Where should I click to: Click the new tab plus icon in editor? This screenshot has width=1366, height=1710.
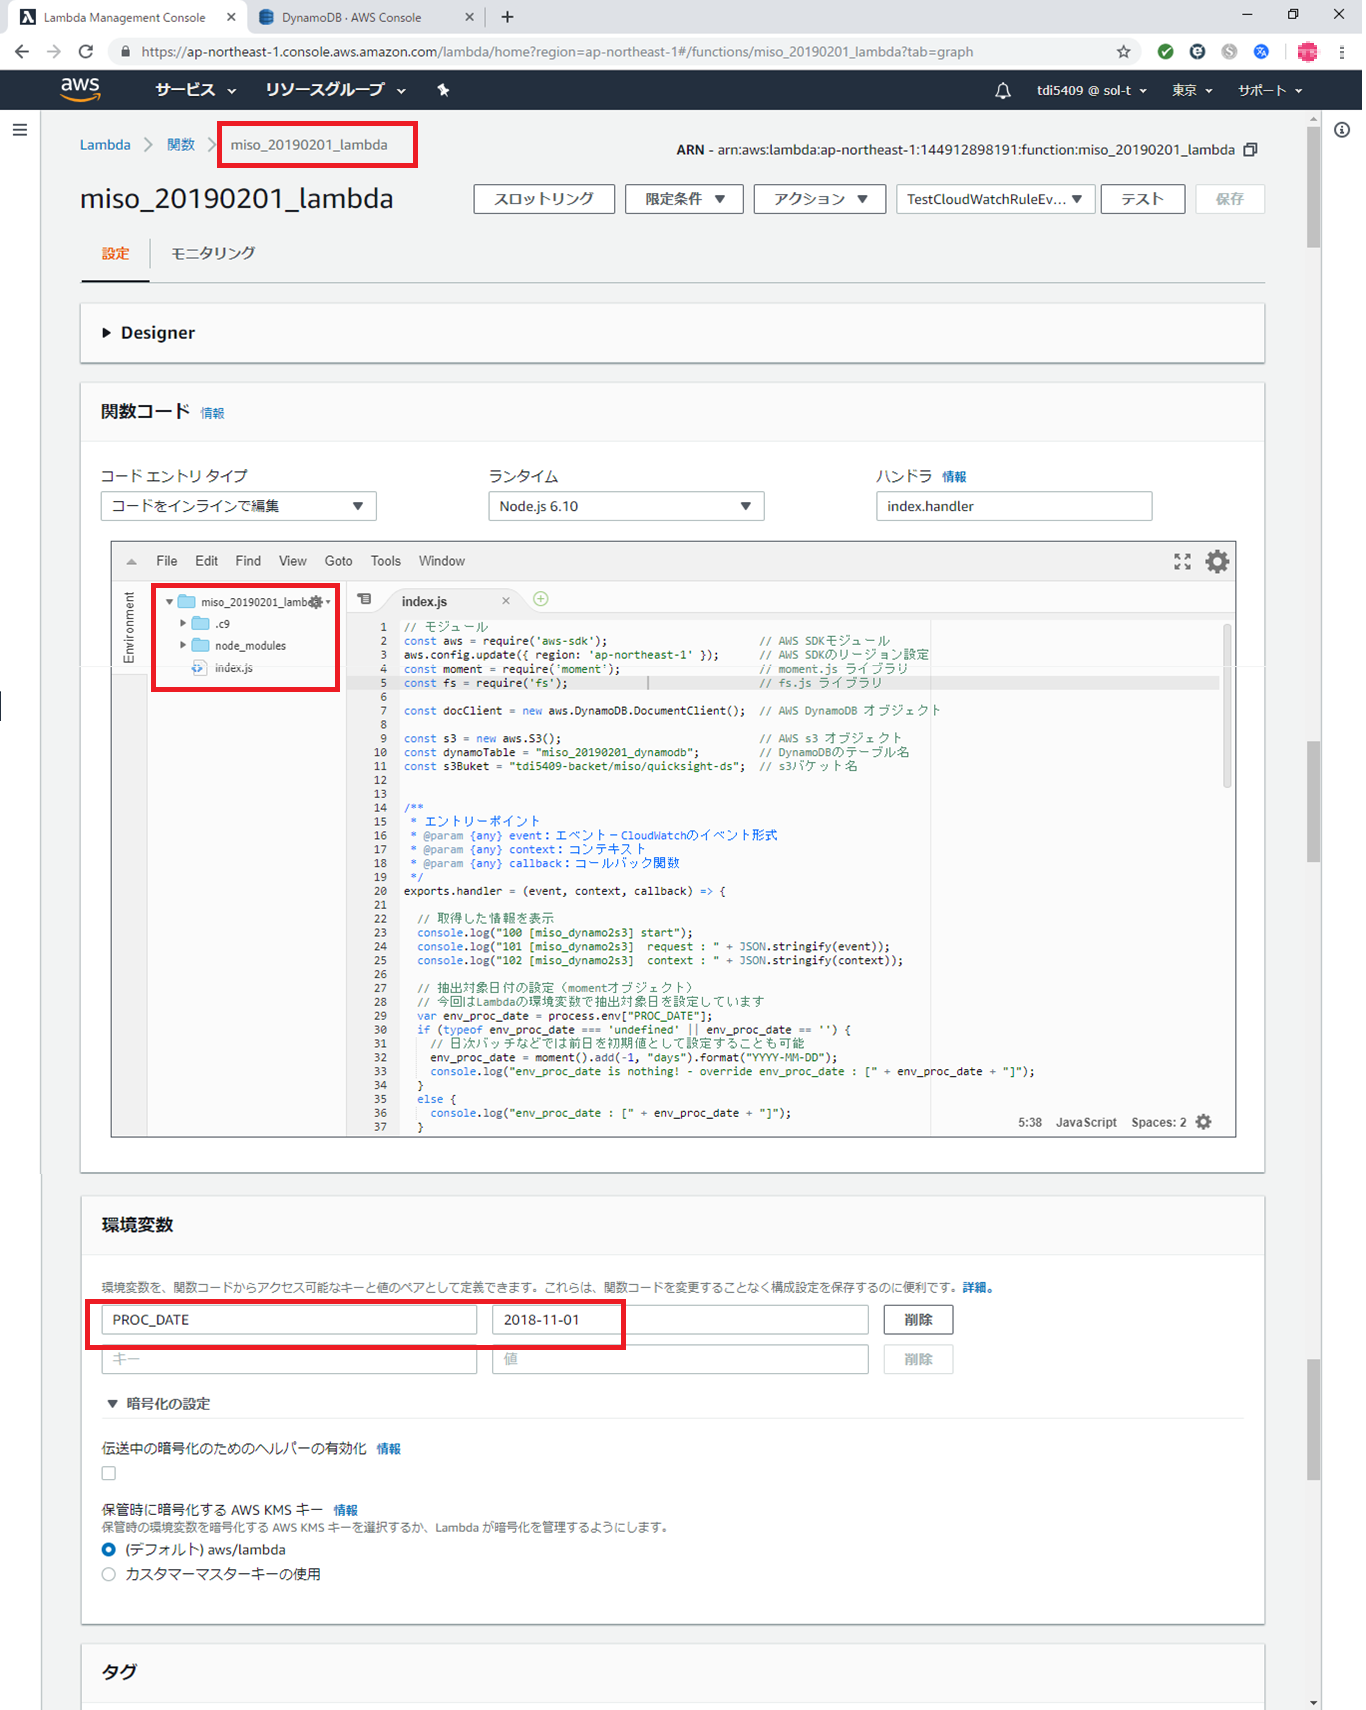click(x=541, y=599)
